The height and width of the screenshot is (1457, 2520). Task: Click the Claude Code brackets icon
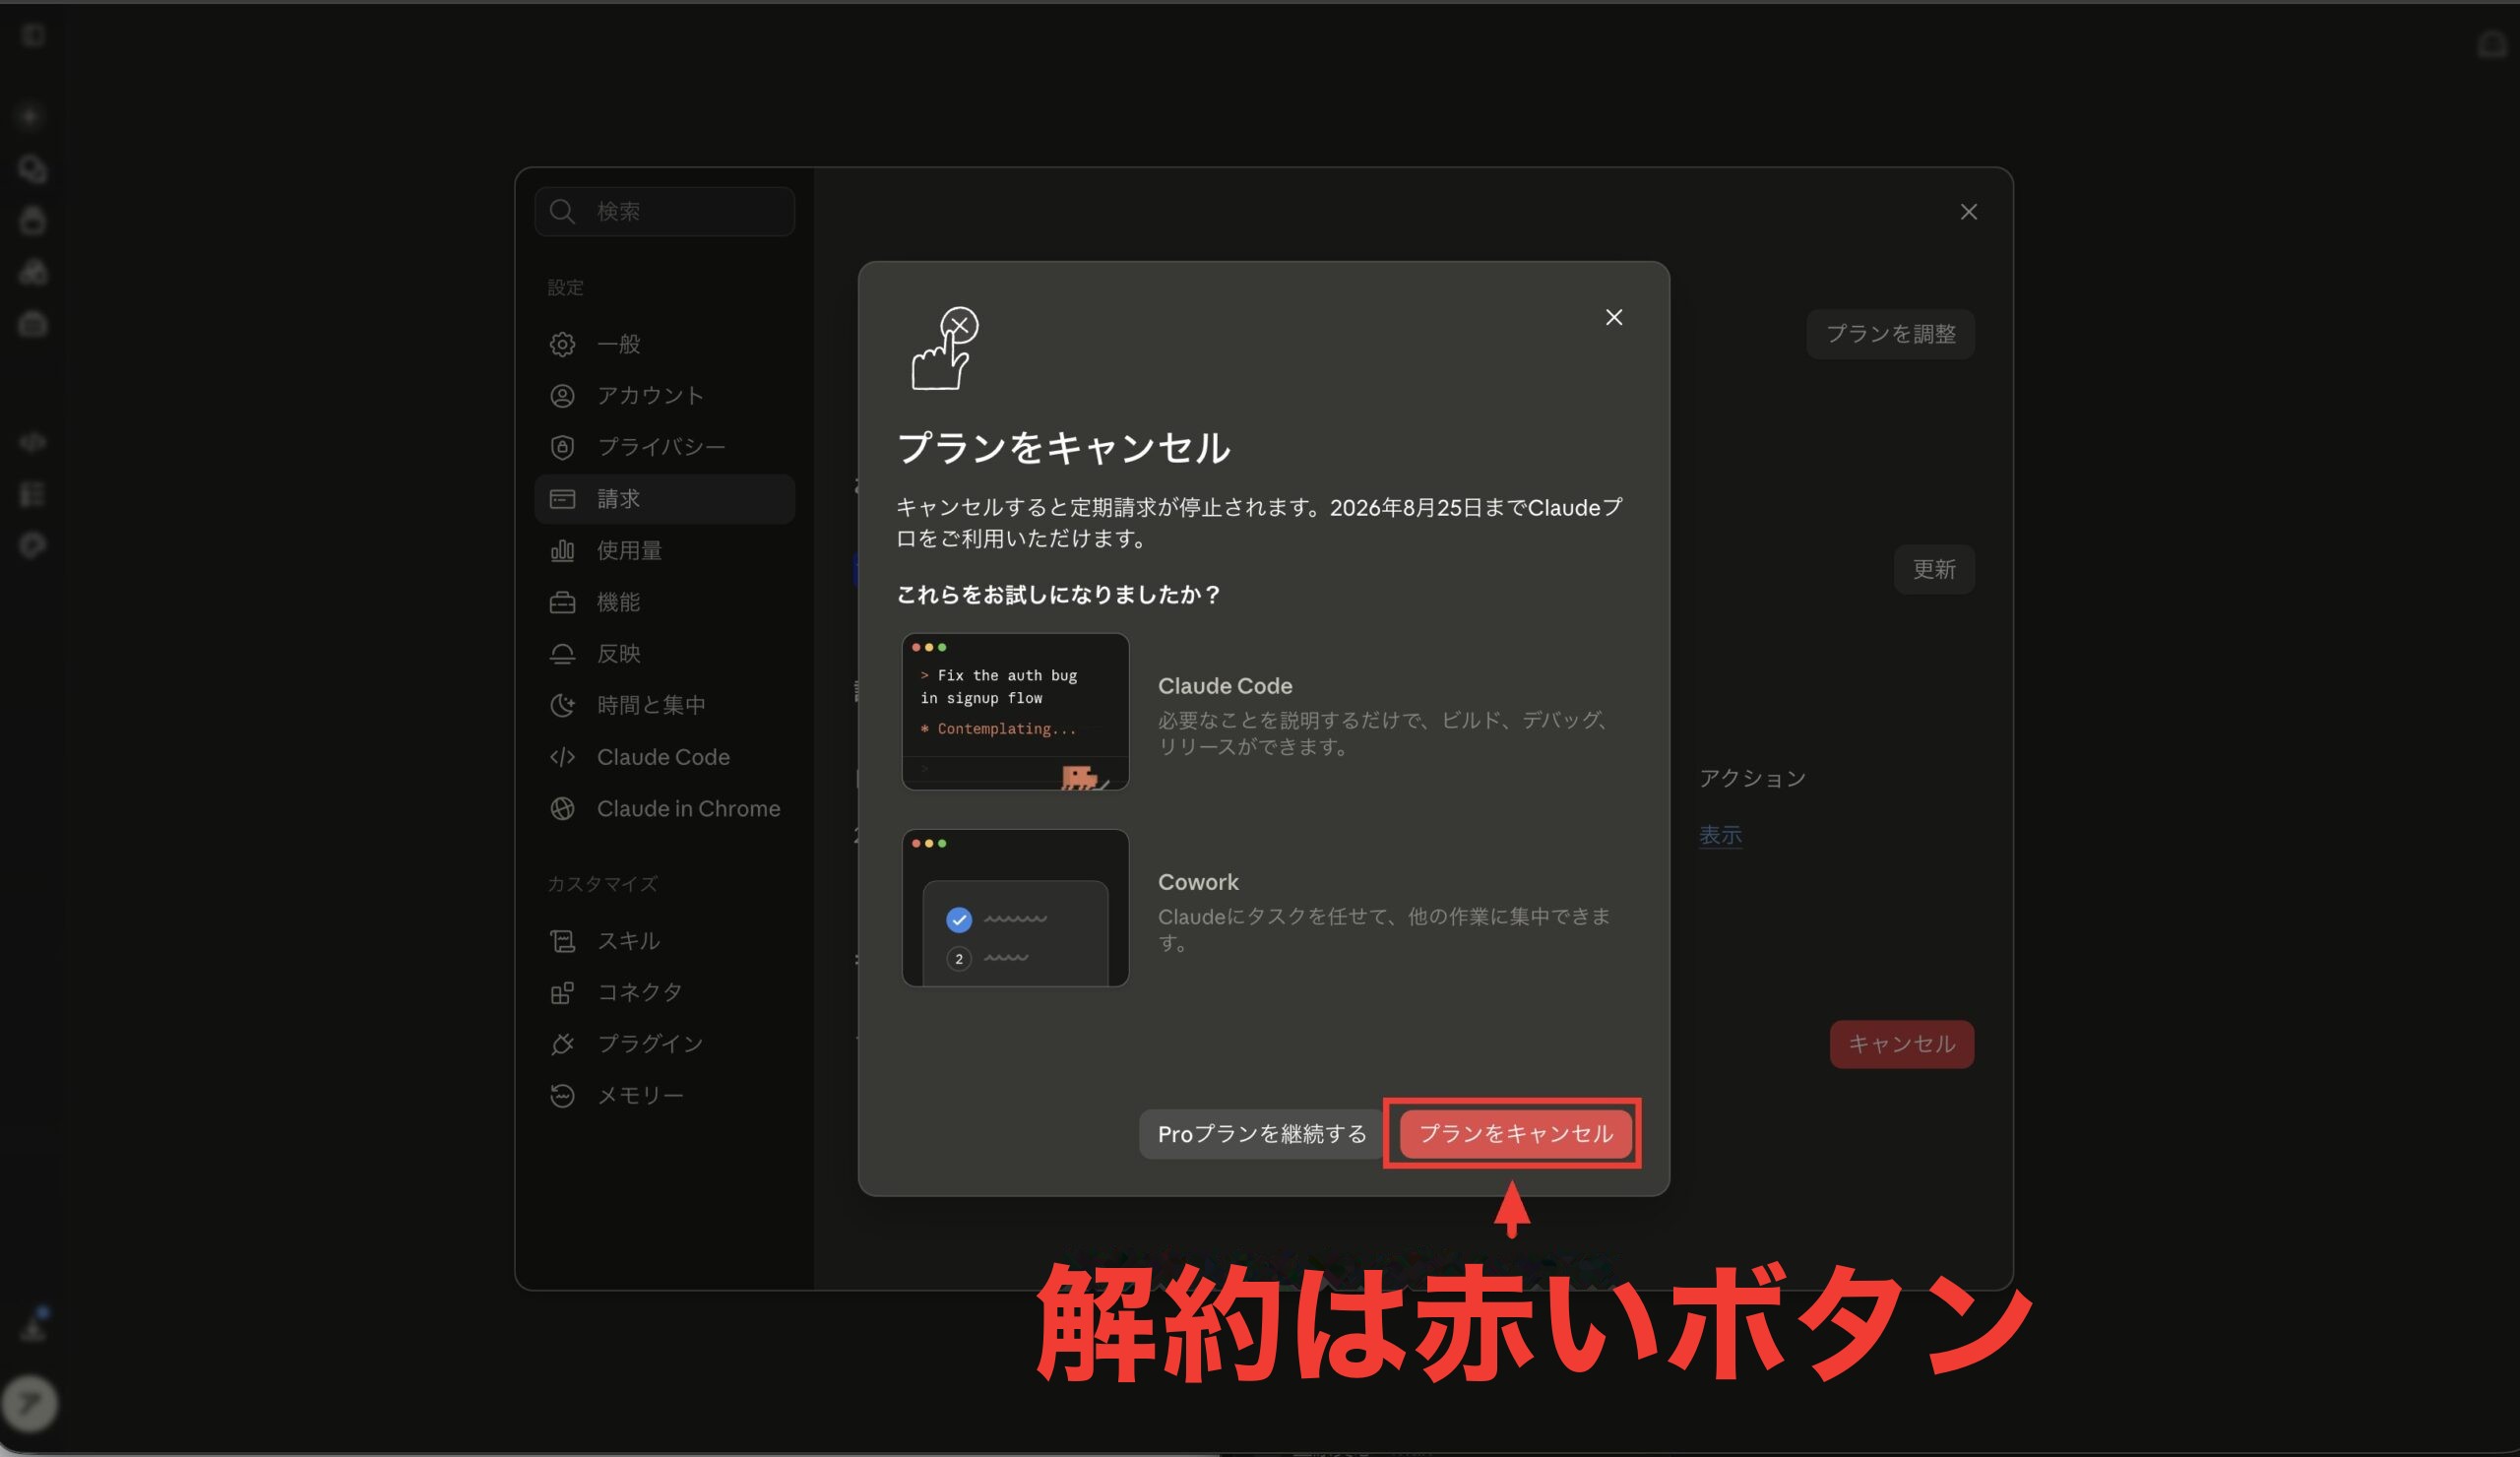[562, 757]
